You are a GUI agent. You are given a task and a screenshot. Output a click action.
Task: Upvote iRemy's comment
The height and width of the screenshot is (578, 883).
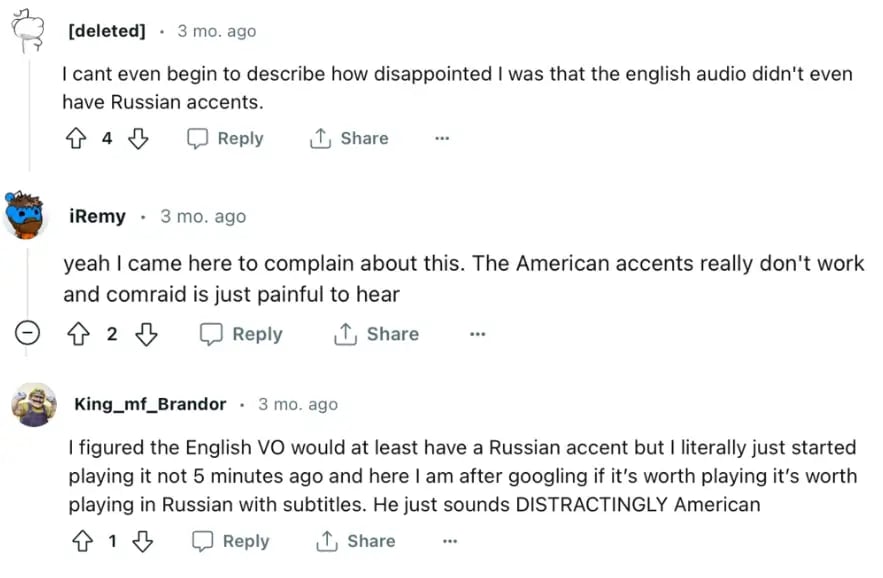tap(77, 334)
